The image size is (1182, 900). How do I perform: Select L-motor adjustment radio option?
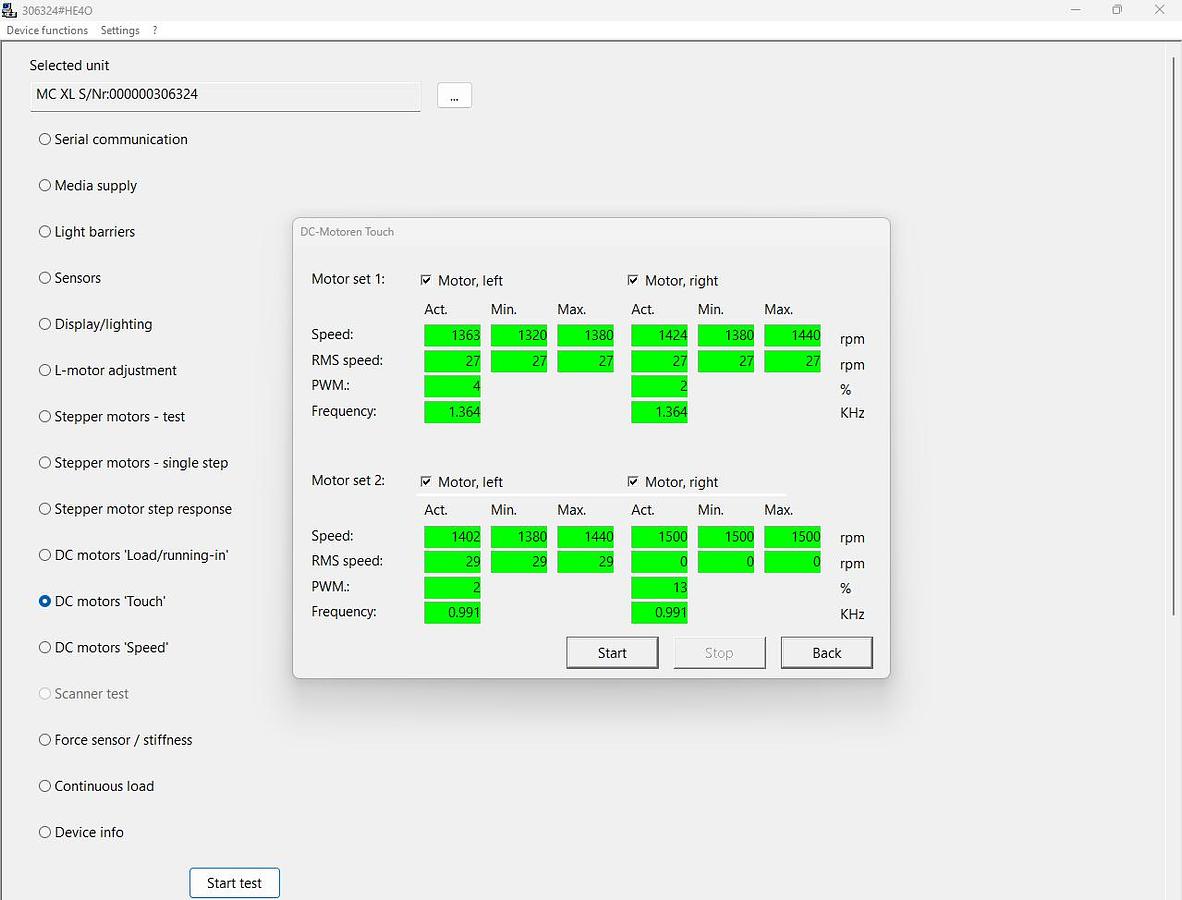point(108,370)
